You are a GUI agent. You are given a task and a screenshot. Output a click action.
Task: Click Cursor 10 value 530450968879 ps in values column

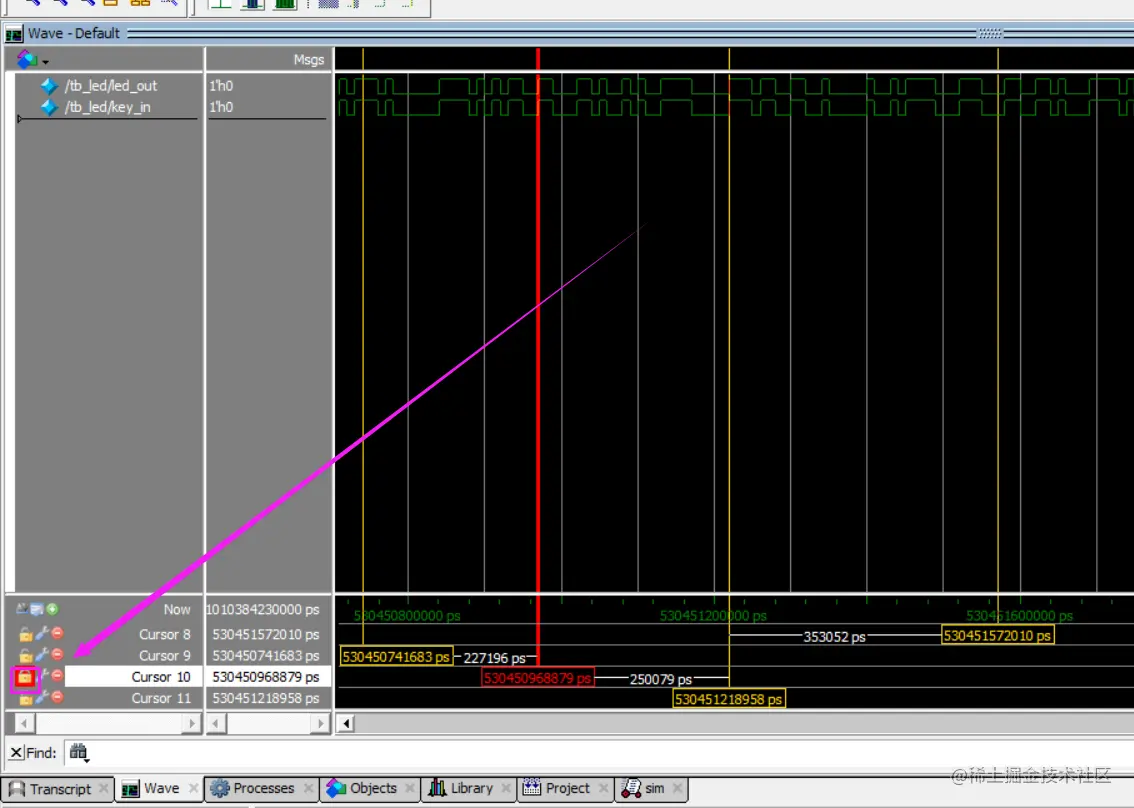click(265, 677)
